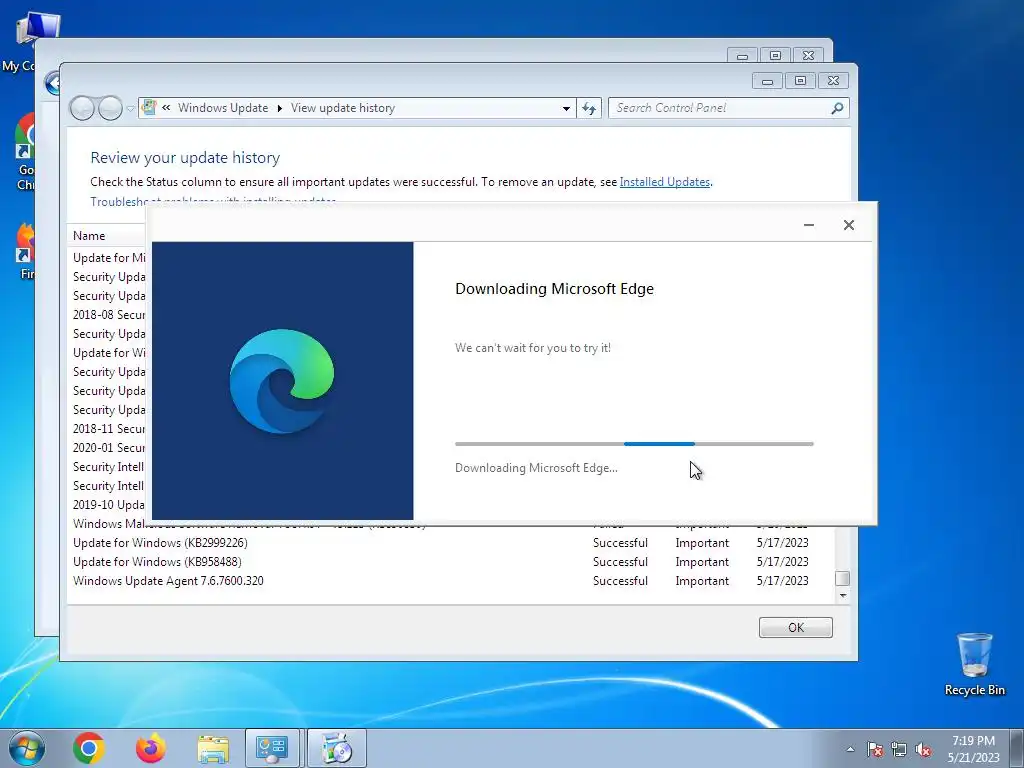The image size is (1024, 768).
Task: Open Windows Explorer from the taskbar
Action: (213, 749)
